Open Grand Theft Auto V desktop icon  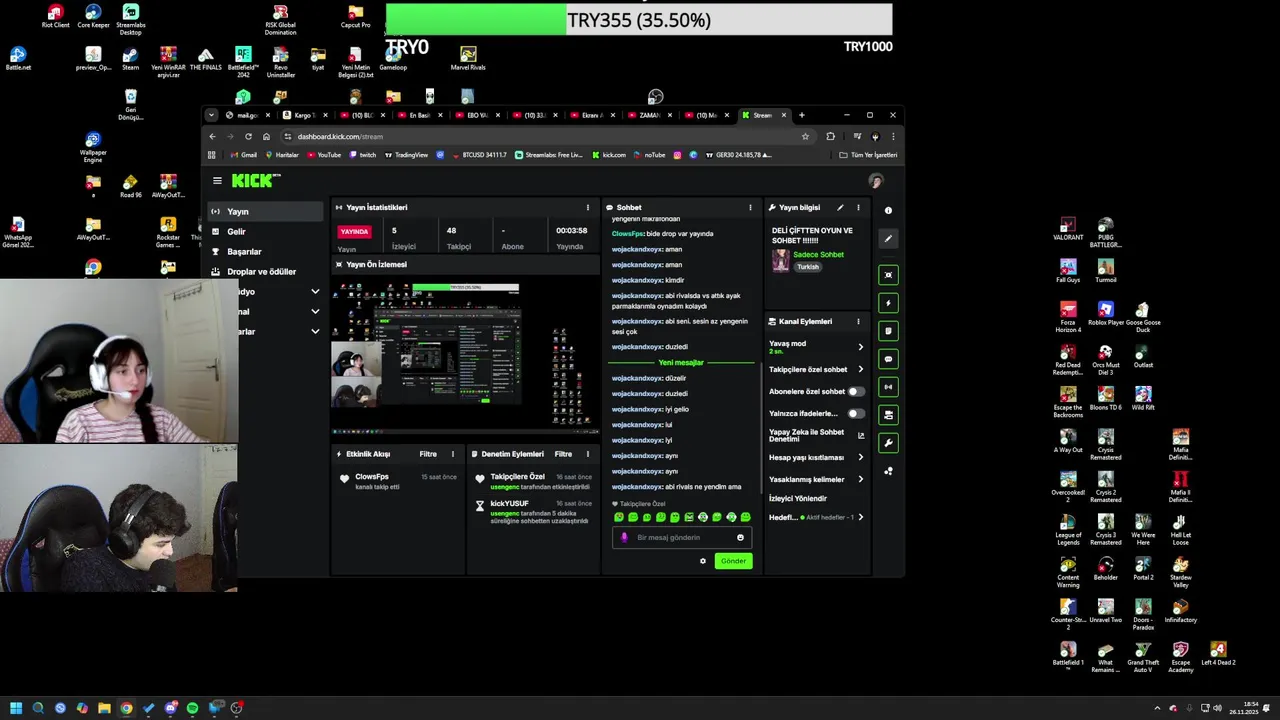click(x=1143, y=655)
